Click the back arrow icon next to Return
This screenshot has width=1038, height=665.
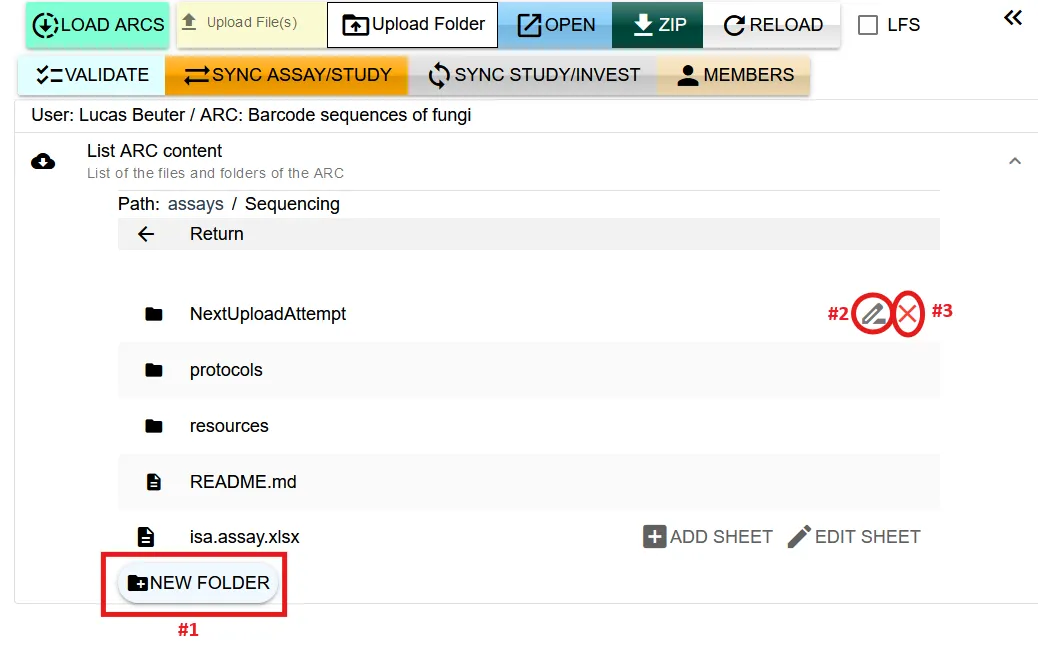point(146,234)
